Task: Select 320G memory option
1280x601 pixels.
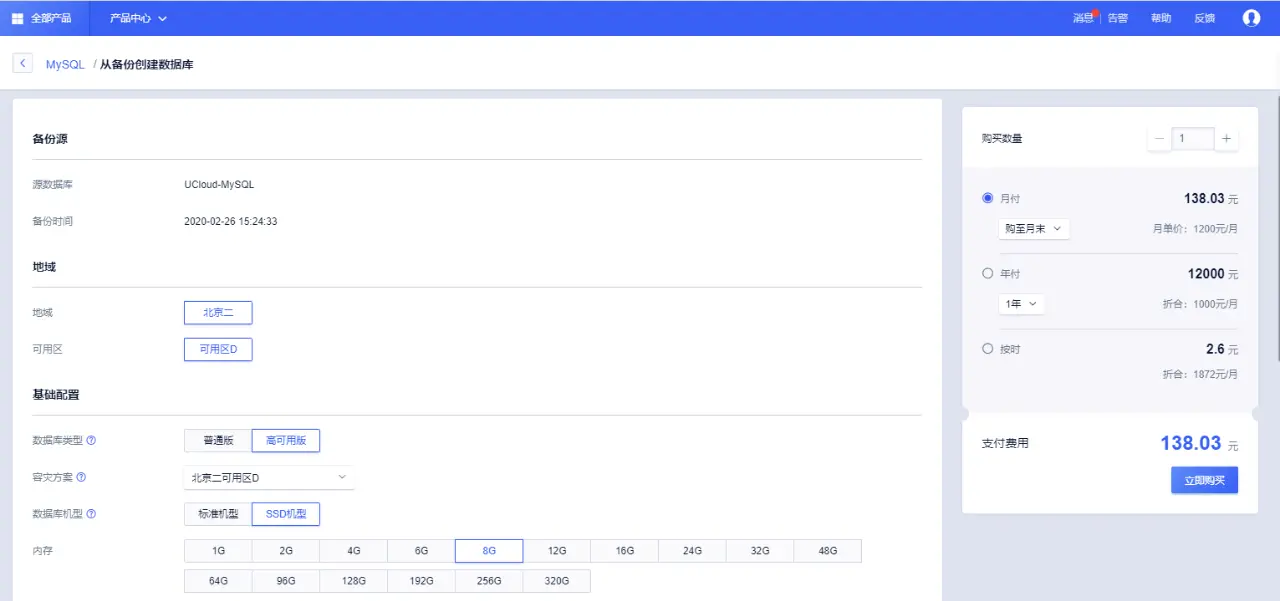Action: point(557,581)
